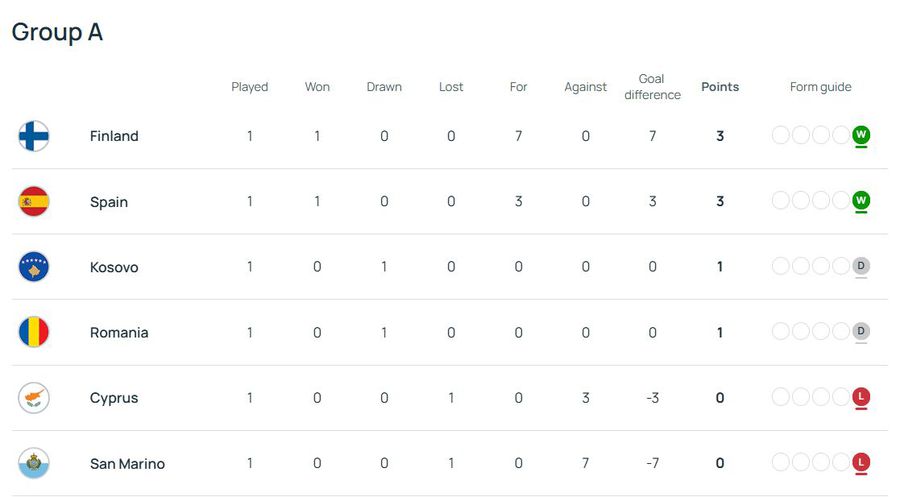Click the Kosovo flag icon

click(x=34, y=267)
